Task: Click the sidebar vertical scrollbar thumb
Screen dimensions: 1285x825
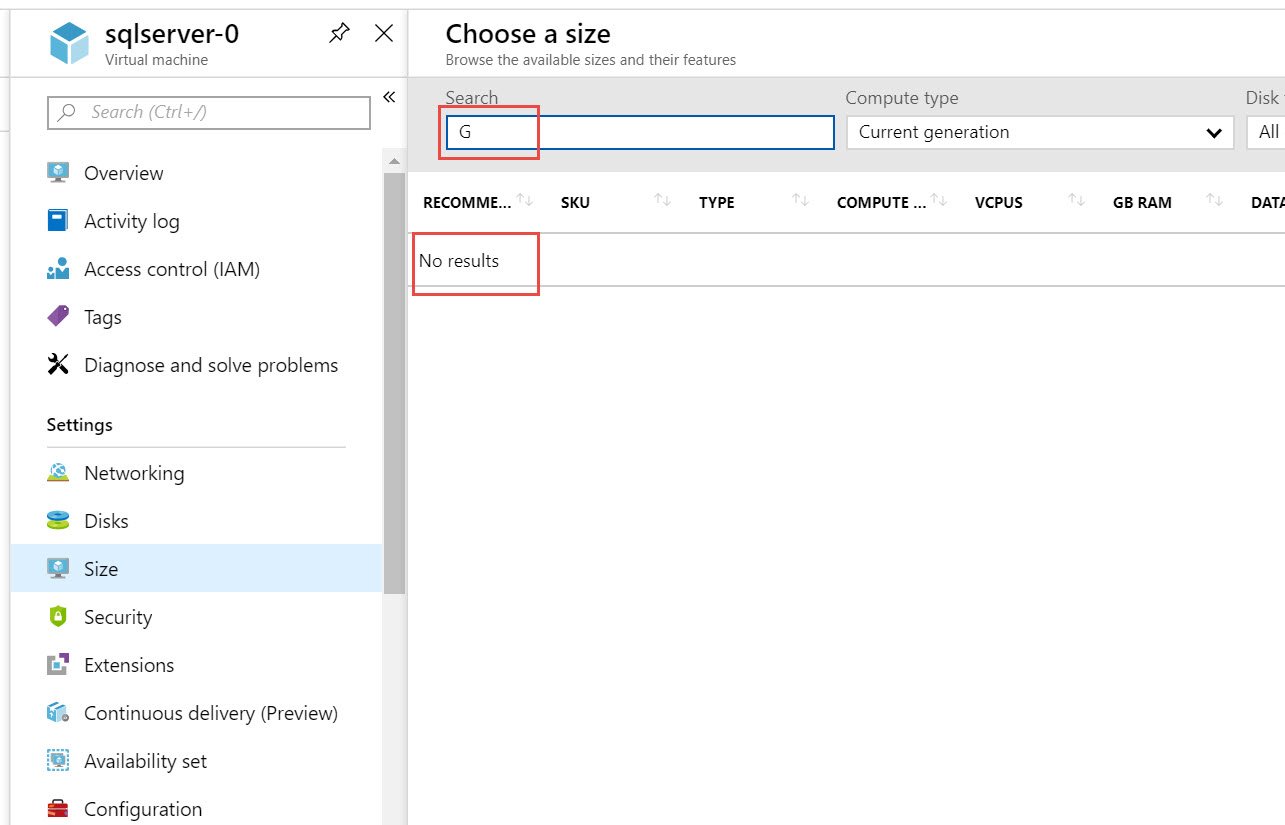Action: point(394,381)
